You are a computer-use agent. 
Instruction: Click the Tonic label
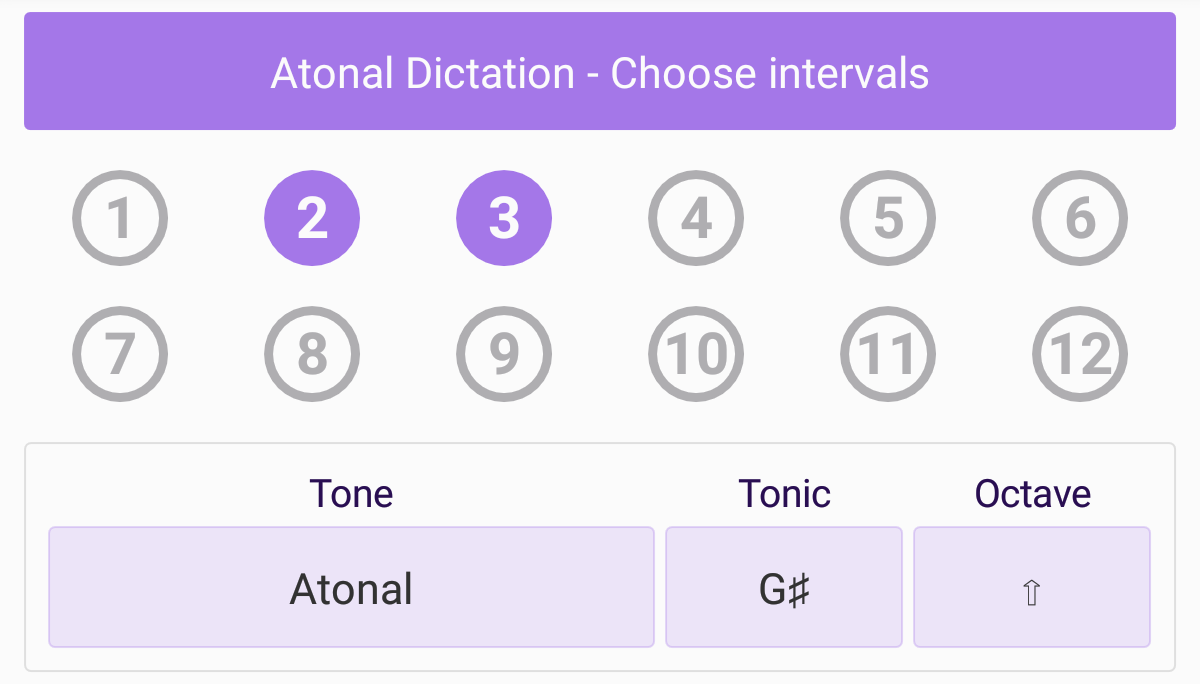pos(784,494)
